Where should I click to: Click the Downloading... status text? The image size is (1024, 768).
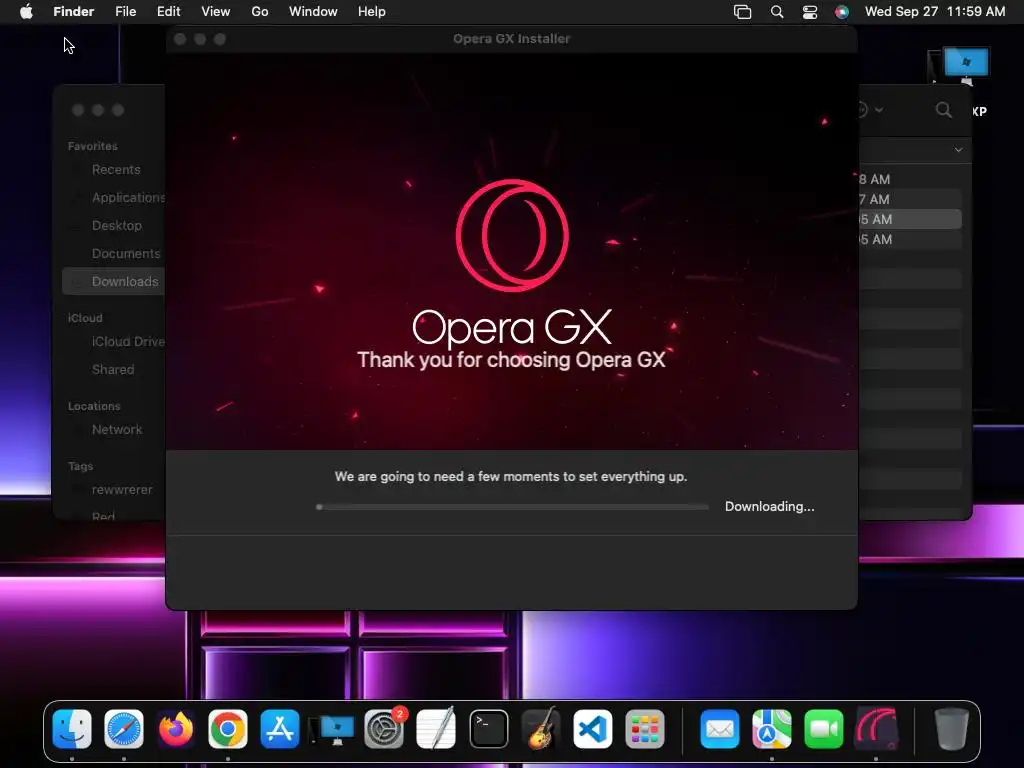[x=769, y=507]
